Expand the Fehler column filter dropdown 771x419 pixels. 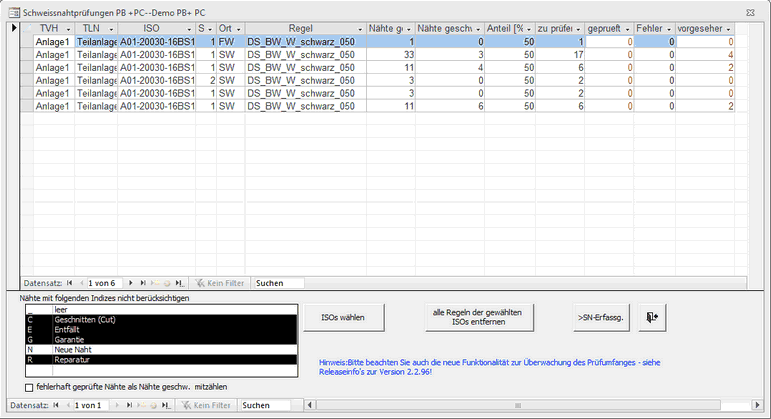pyautogui.click(x=668, y=30)
